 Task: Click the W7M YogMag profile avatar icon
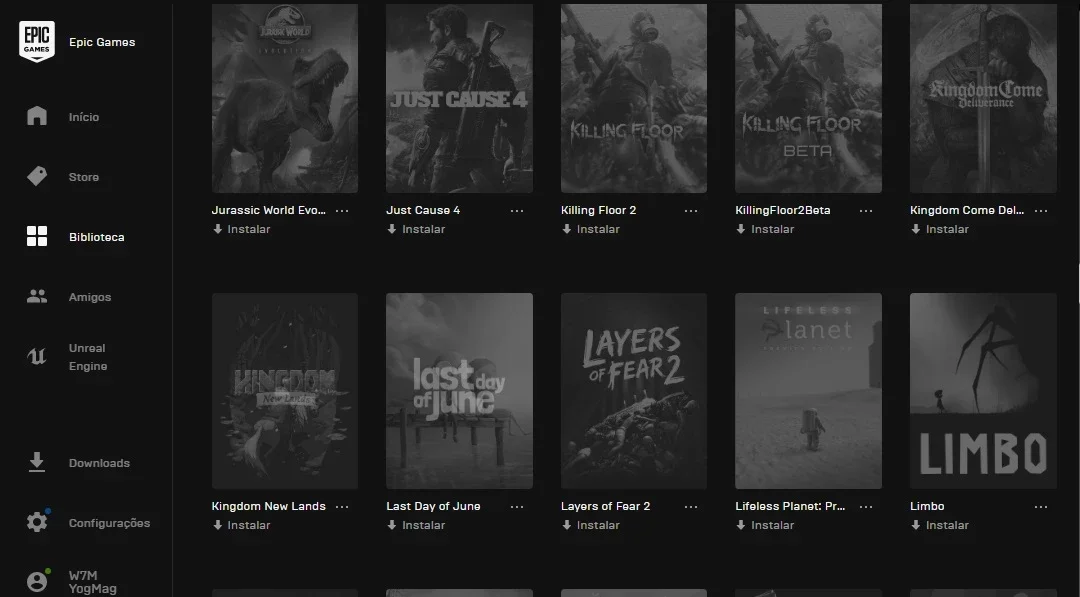37,582
